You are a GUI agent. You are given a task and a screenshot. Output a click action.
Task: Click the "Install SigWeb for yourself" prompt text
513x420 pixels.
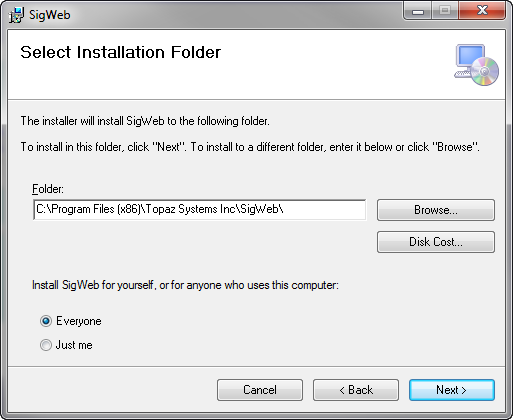(185, 285)
